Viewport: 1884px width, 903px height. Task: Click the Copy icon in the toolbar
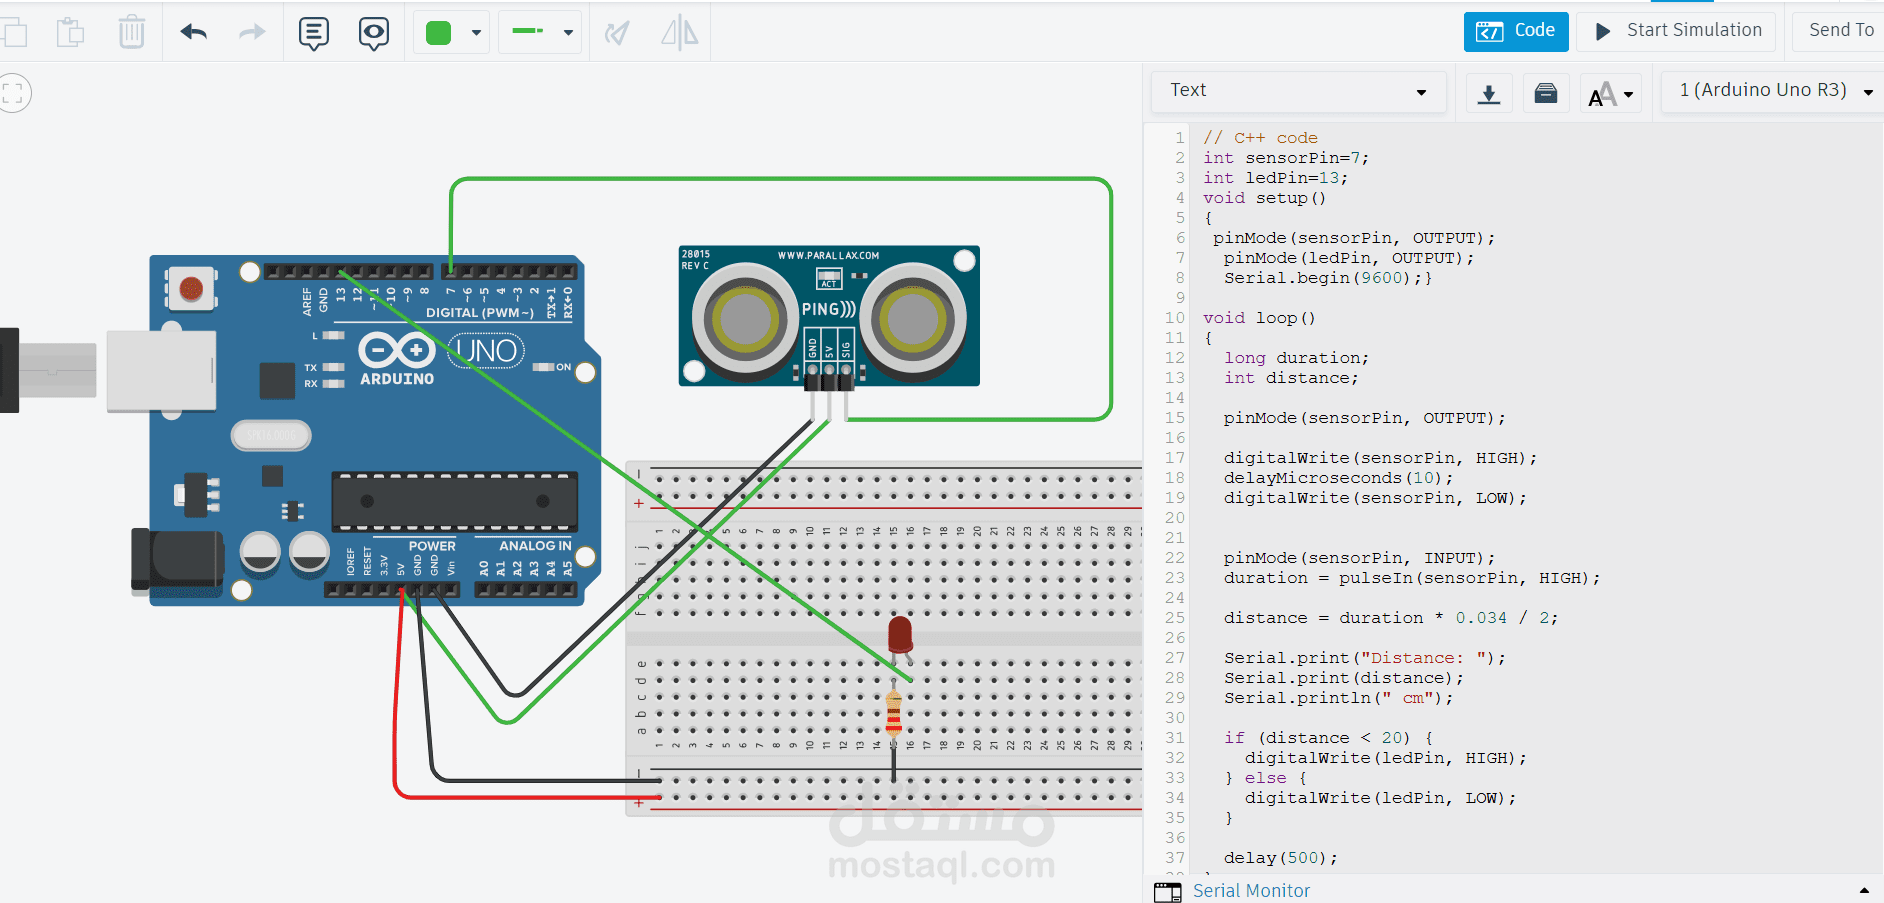14,33
